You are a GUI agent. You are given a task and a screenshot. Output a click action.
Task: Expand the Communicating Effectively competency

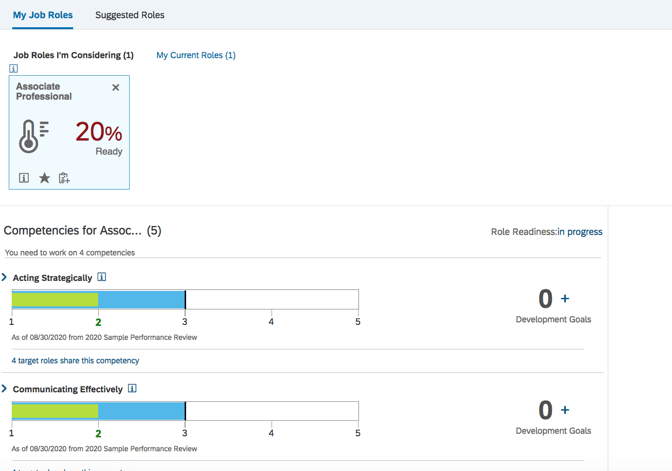5,388
